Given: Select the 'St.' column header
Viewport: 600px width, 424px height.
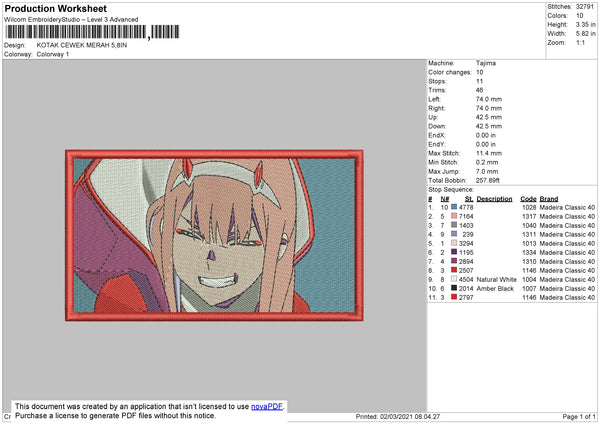Looking at the screenshot, I should (469, 199).
